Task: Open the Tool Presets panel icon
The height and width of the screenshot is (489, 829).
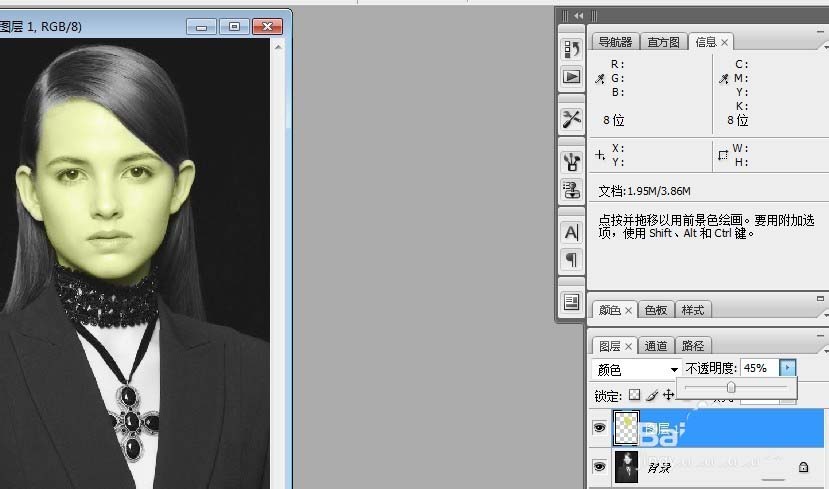Action: 572,119
